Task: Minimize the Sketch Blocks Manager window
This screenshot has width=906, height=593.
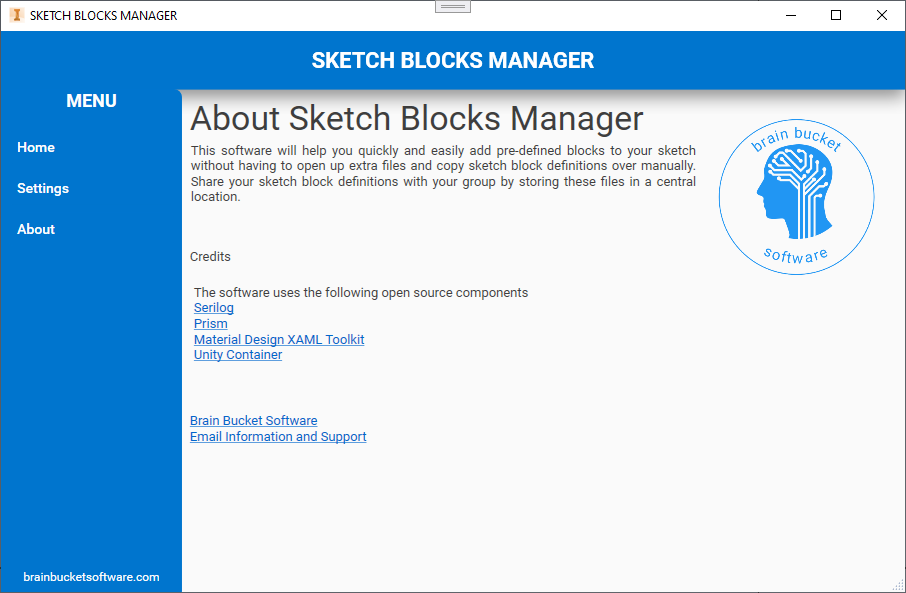Action: [x=790, y=15]
